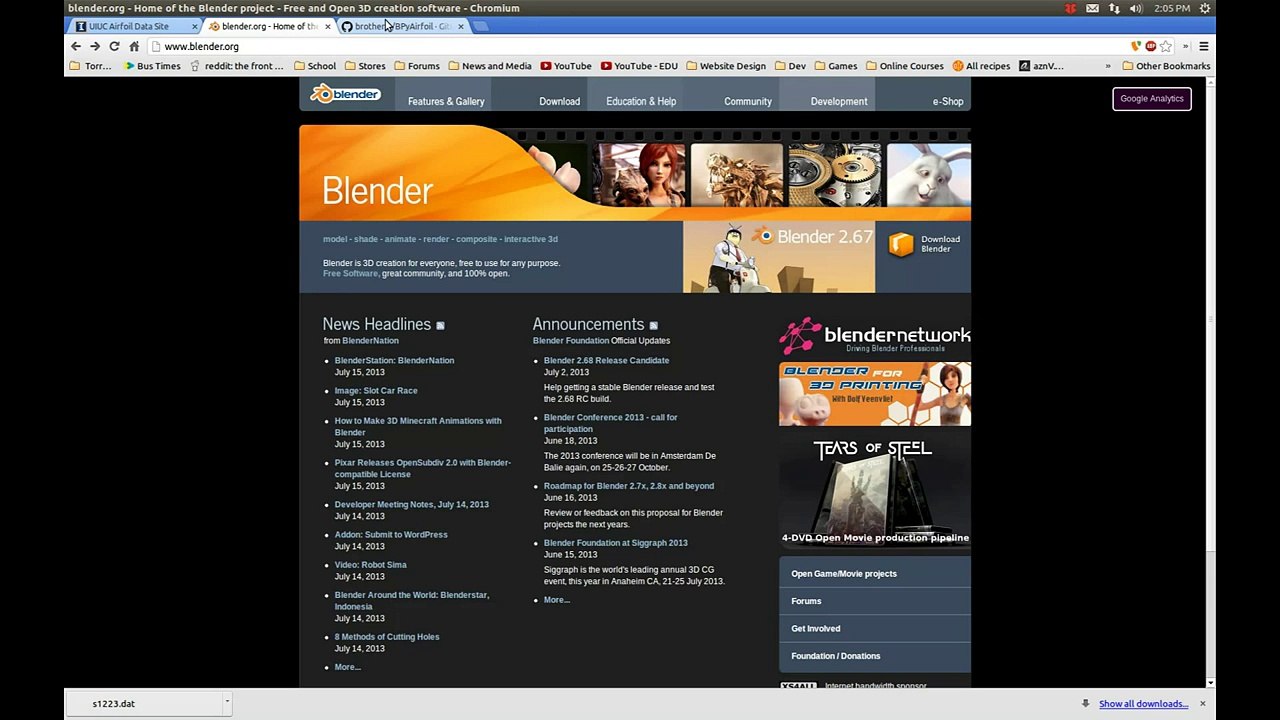Open the Bus Times bookmark
1280x720 pixels.
(152, 66)
